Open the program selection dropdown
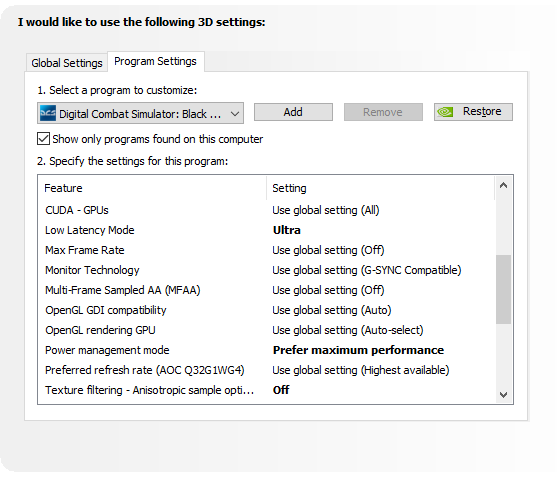Screen dimensions: 557x481 140,113
